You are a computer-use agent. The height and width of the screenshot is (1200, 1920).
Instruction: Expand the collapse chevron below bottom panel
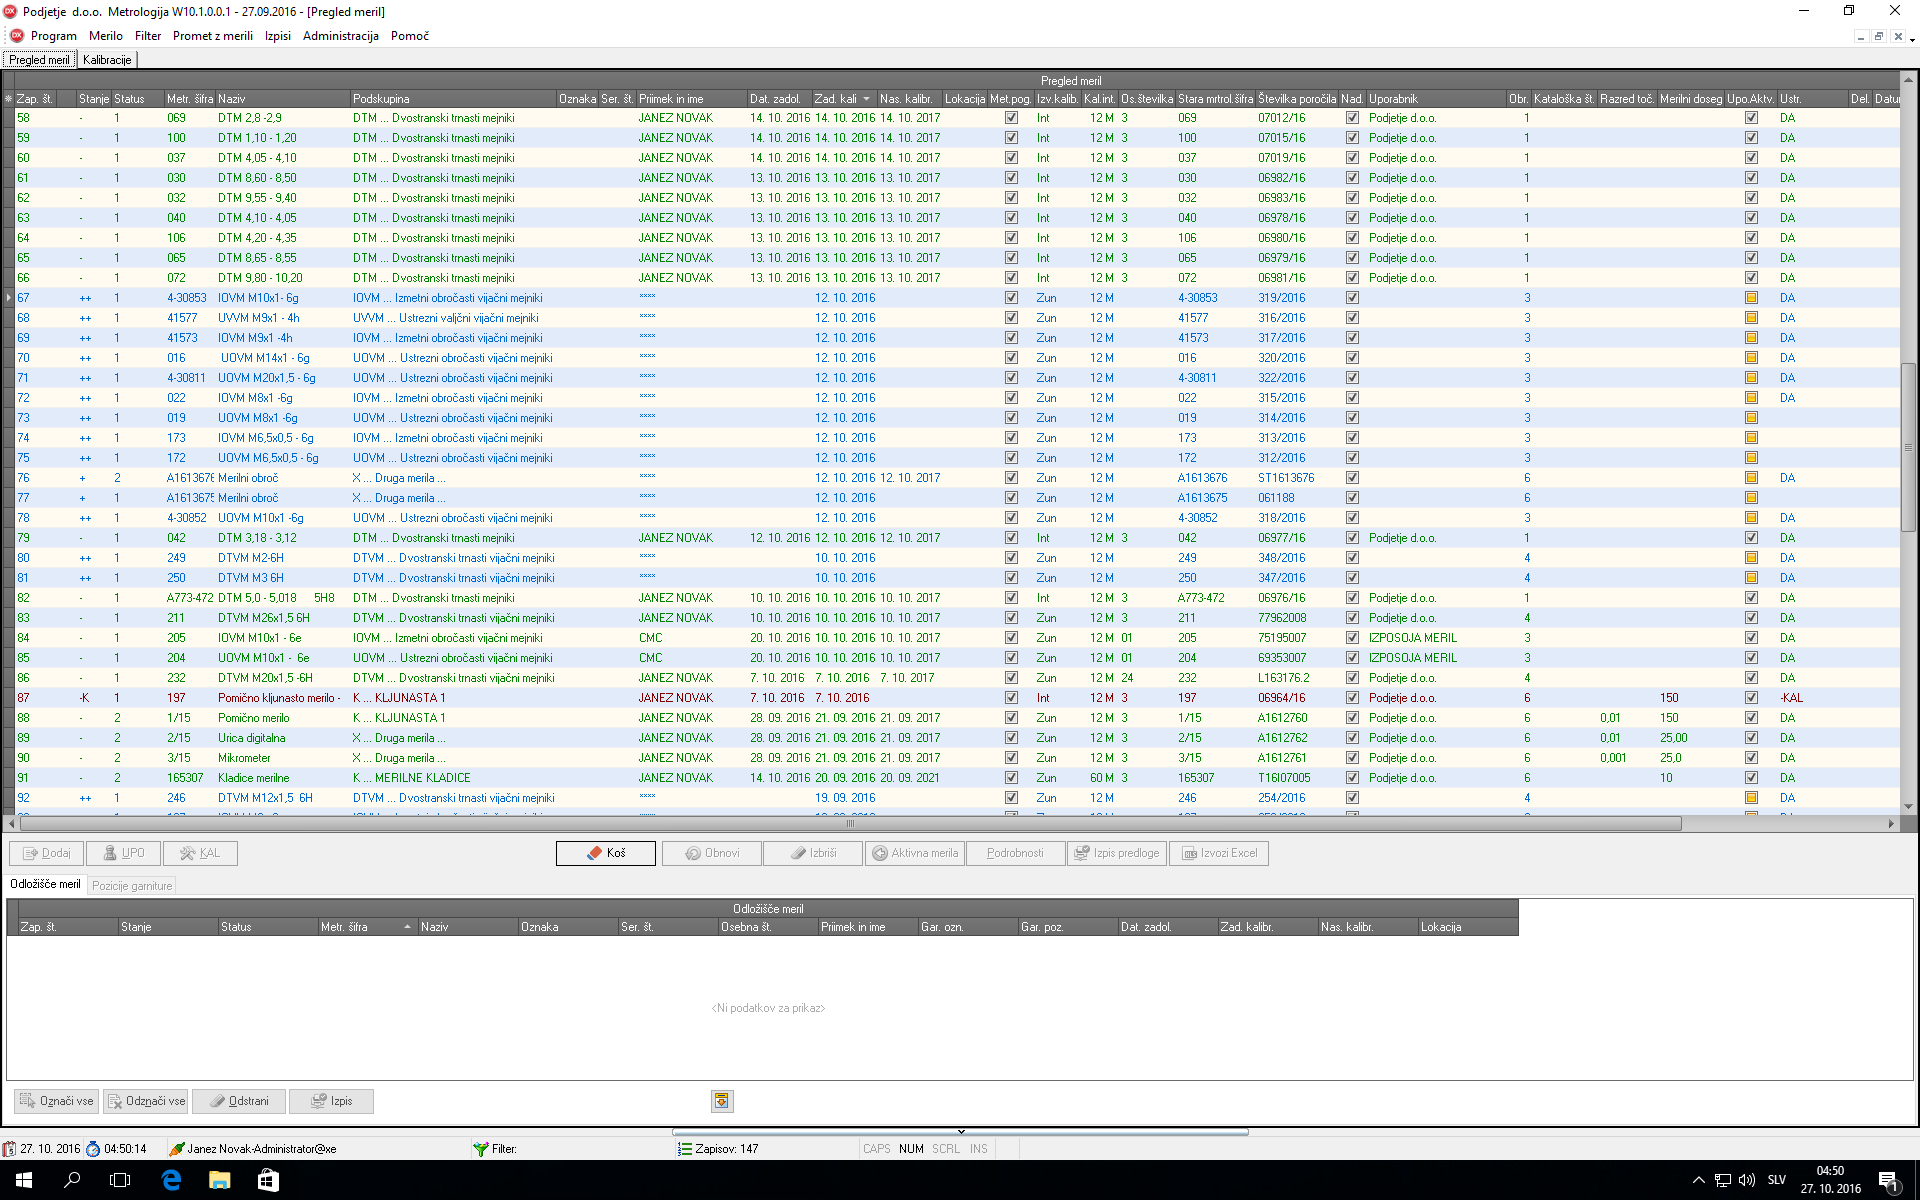pyautogui.click(x=960, y=1132)
